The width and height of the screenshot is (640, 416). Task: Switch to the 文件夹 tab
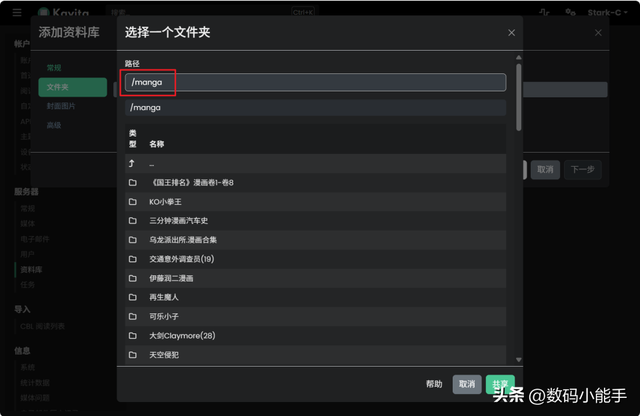[x=73, y=87]
